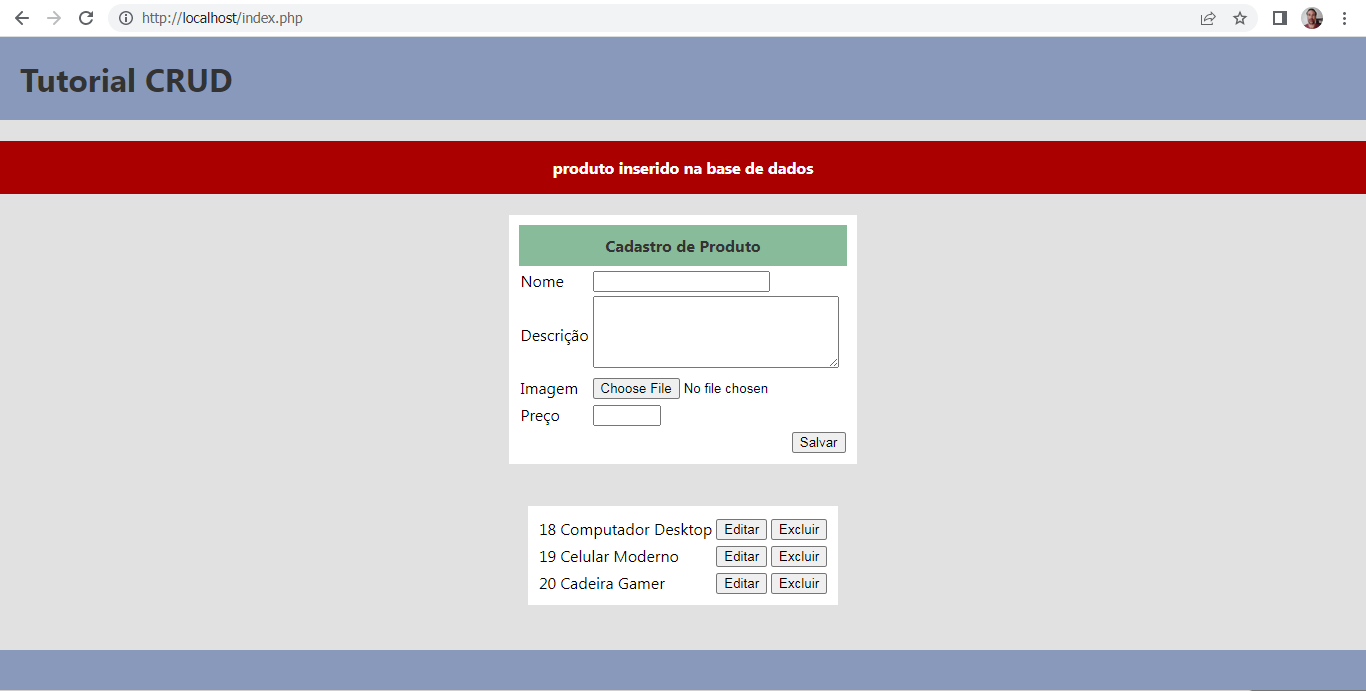Edit the Celular Moderno product

741,557
